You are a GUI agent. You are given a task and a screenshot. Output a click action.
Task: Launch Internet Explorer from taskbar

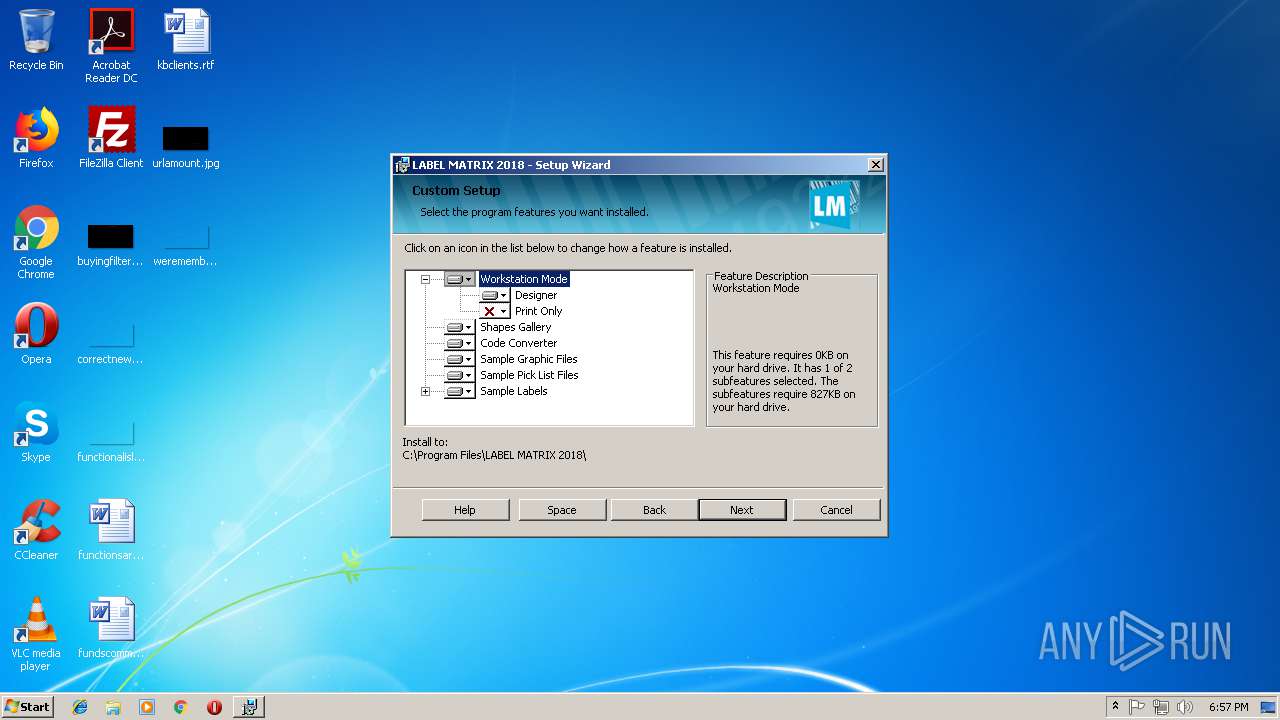click(80, 707)
